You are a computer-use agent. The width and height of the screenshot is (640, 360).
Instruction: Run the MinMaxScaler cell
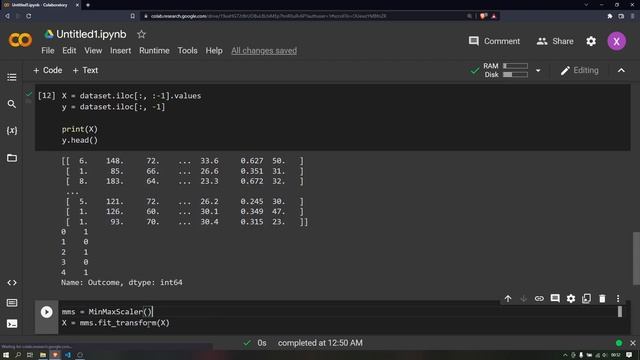pyautogui.click(x=47, y=312)
